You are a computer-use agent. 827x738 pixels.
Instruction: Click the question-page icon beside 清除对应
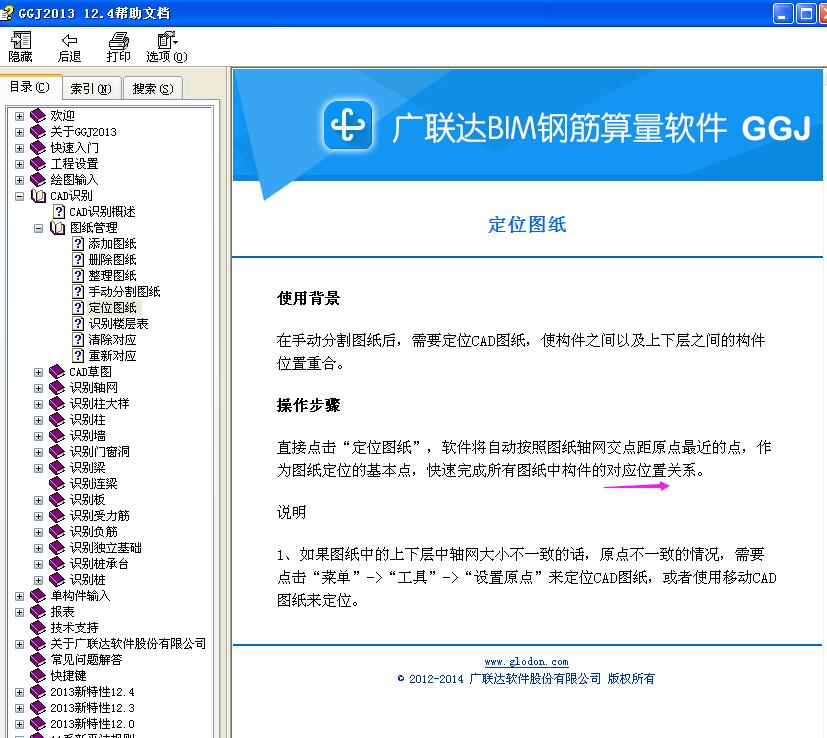(x=78, y=340)
